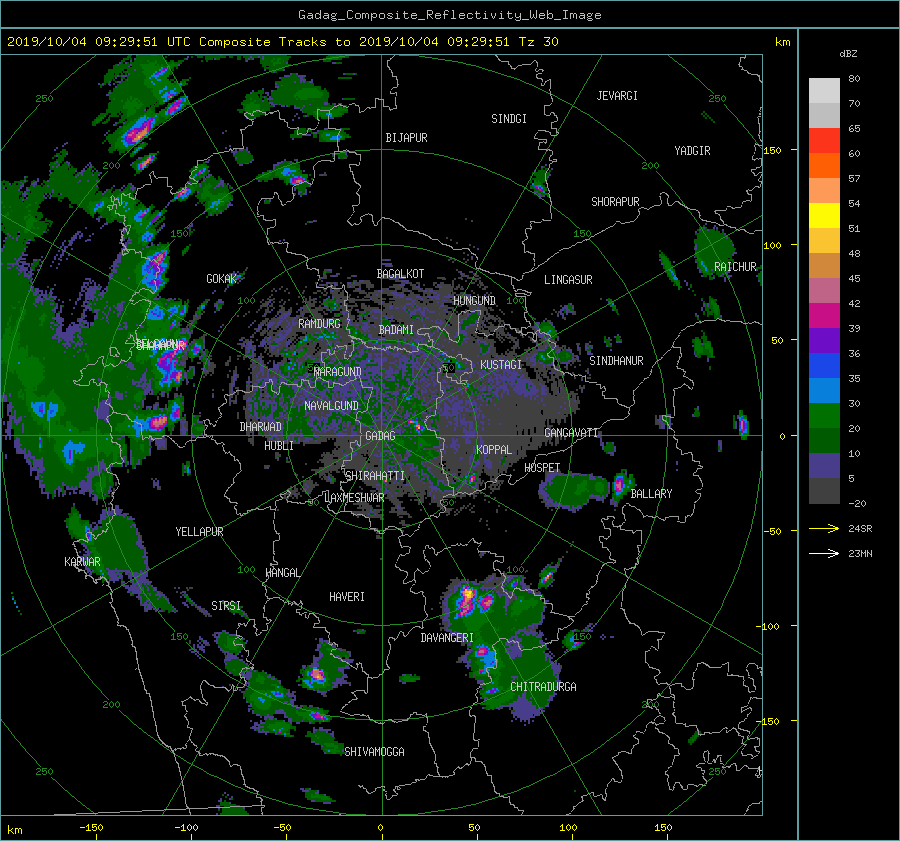Click the UTC Composite Tracks timestamp header
This screenshot has height=841, width=900.
pyautogui.click(x=282, y=42)
